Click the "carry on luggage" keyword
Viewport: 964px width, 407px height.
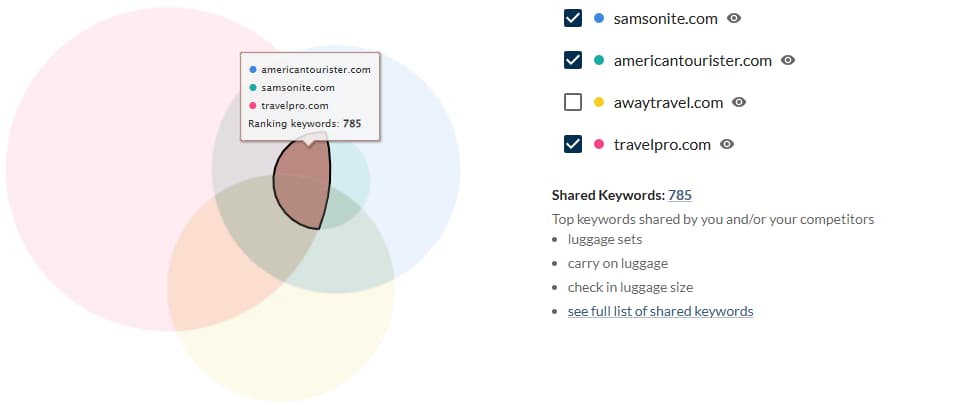(x=616, y=263)
